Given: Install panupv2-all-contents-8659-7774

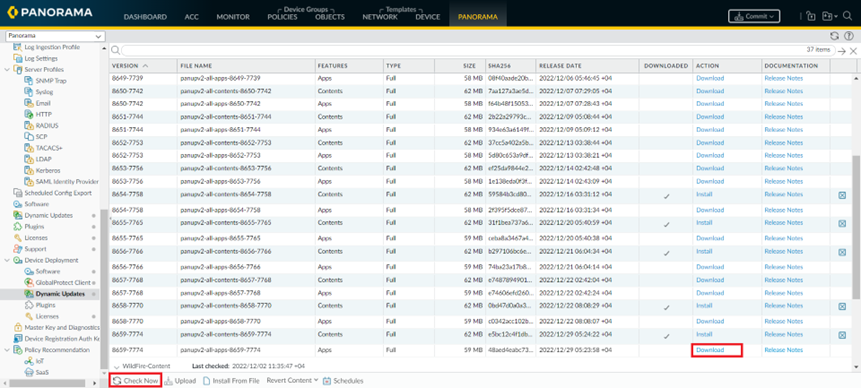Looking at the screenshot, I should 704,334.
